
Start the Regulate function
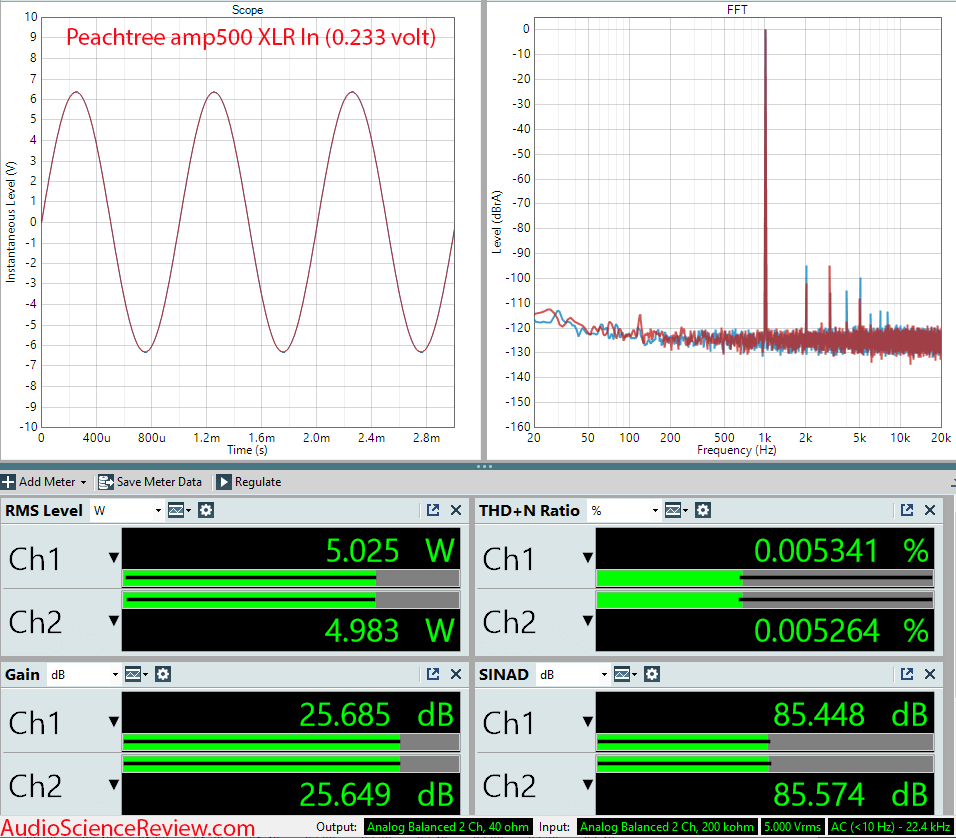coord(249,482)
